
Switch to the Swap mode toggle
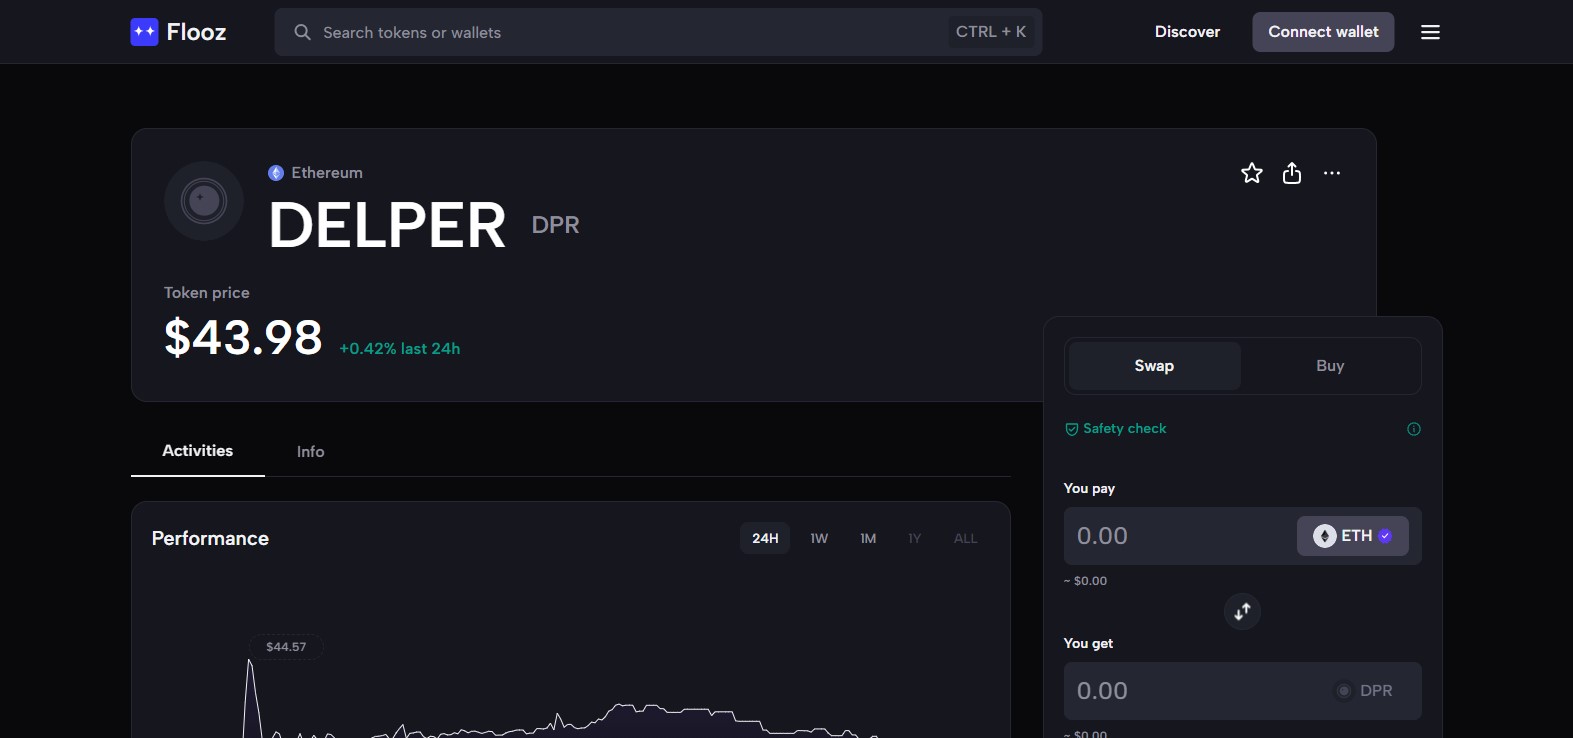point(1154,366)
